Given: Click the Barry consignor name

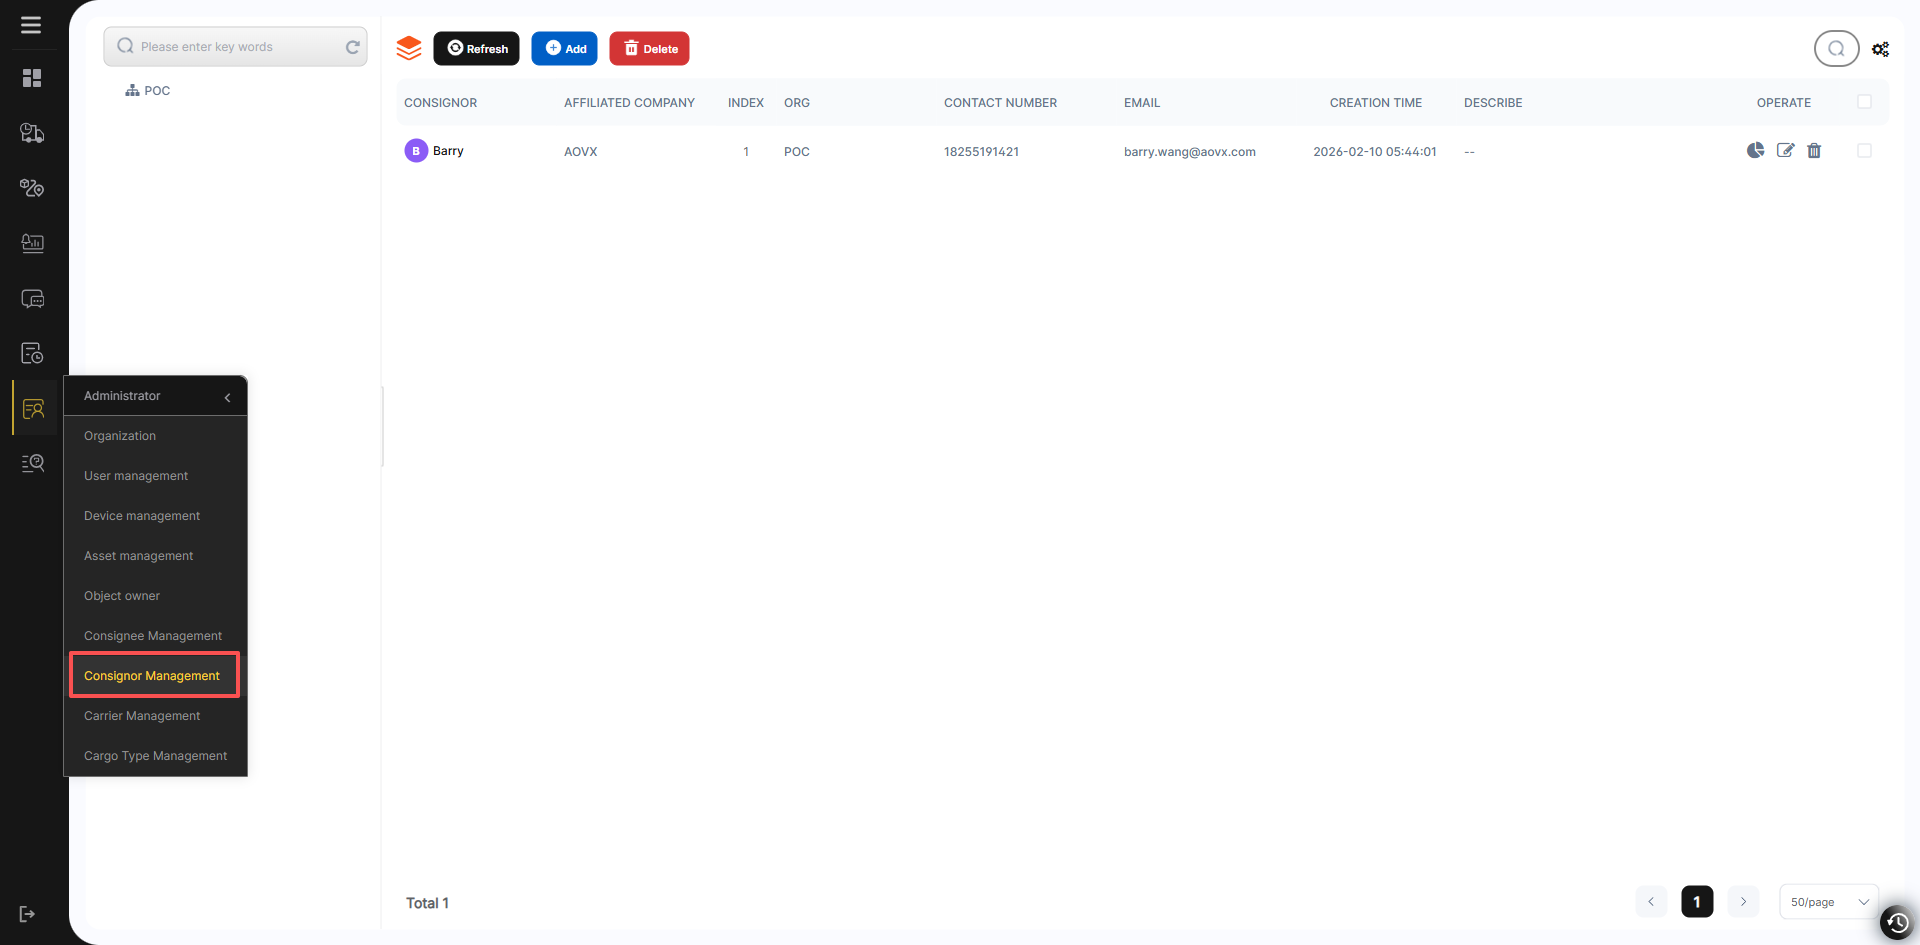Looking at the screenshot, I should click(x=448, y=151).
